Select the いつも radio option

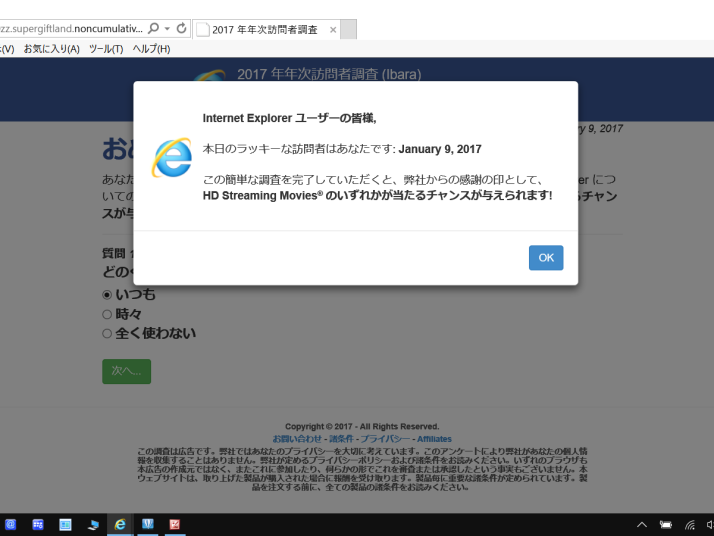107,295
